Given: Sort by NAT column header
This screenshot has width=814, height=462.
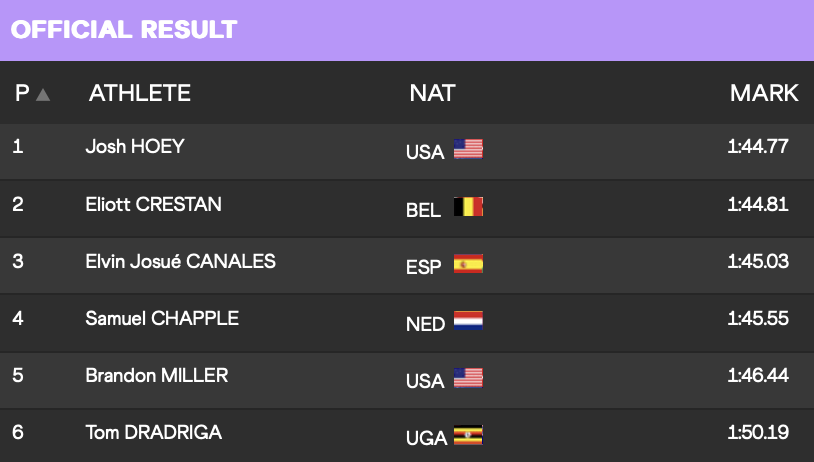Looking at the screenshot, I should [x=432, y=93].
